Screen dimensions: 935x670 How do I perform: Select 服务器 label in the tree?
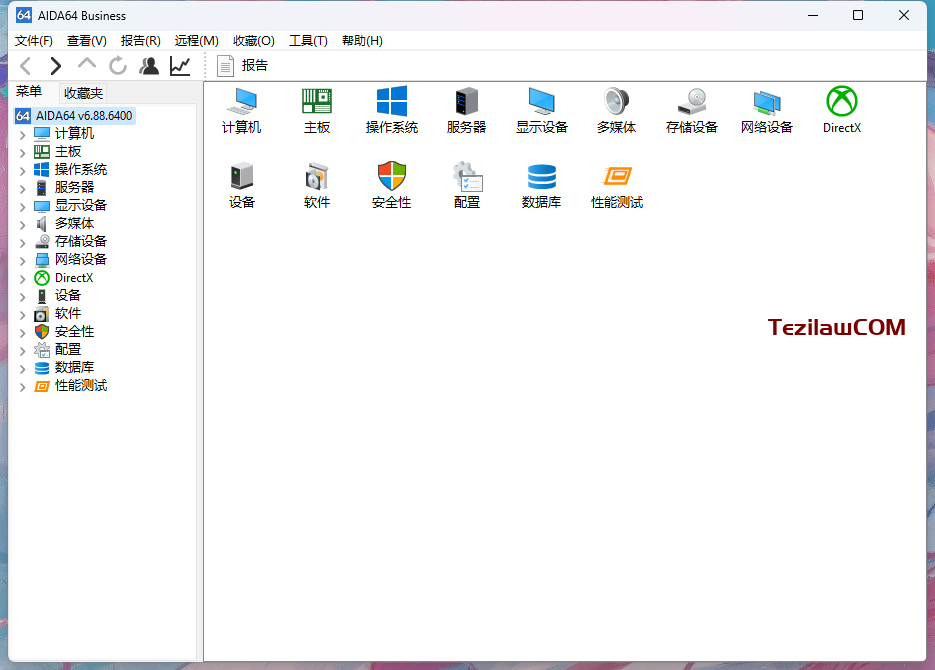point(75,187)
